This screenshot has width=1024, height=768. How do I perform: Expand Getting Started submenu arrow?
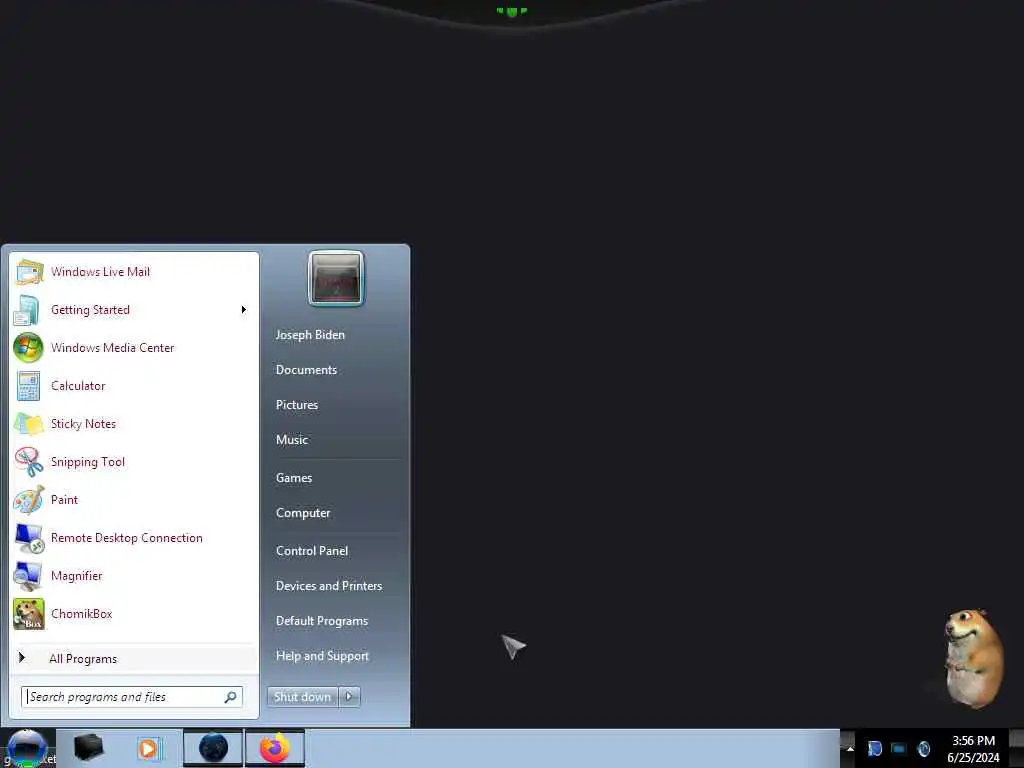244,310
